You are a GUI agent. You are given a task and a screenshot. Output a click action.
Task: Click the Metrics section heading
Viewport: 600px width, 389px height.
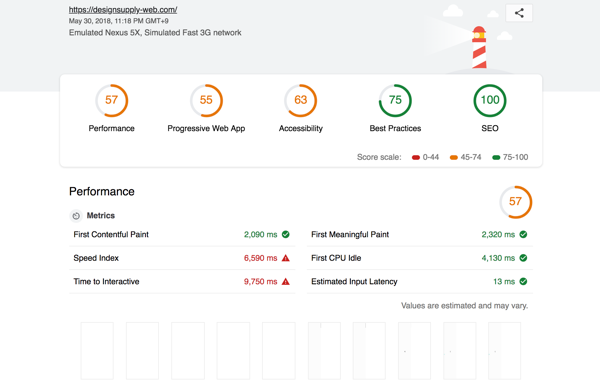[101, 216]
